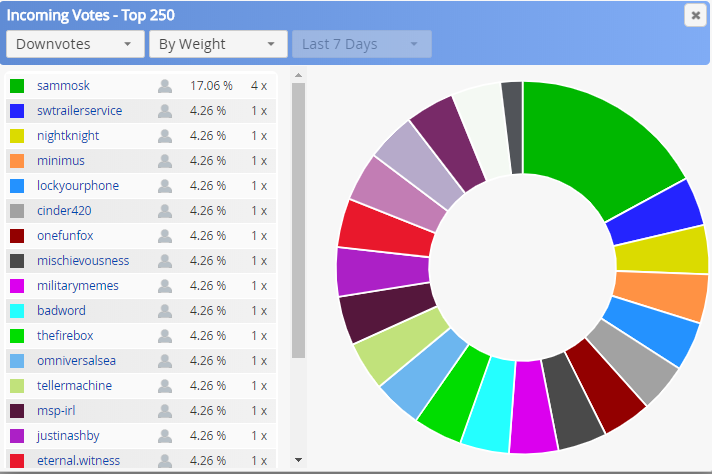
Task: Open the mischievousness user link
Action: 83,261
